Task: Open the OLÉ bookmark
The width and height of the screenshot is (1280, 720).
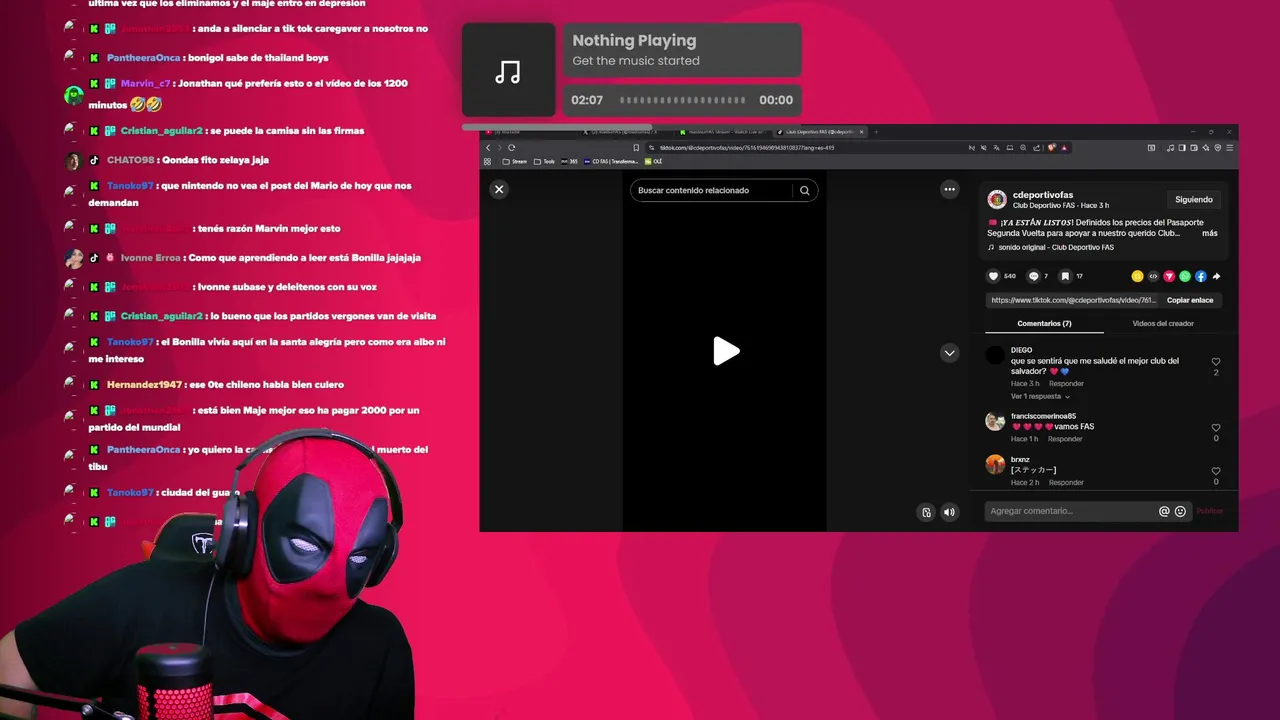Action: pos(653,161)
